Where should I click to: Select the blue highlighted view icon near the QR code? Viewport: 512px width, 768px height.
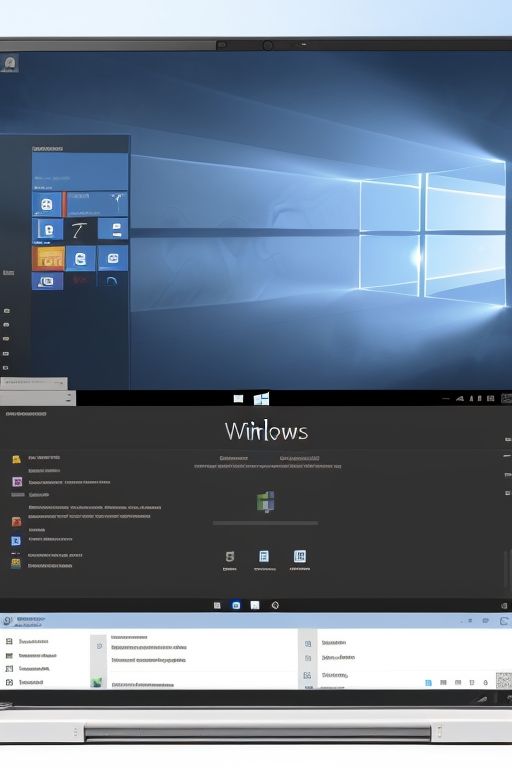click(x=428, y=683)
